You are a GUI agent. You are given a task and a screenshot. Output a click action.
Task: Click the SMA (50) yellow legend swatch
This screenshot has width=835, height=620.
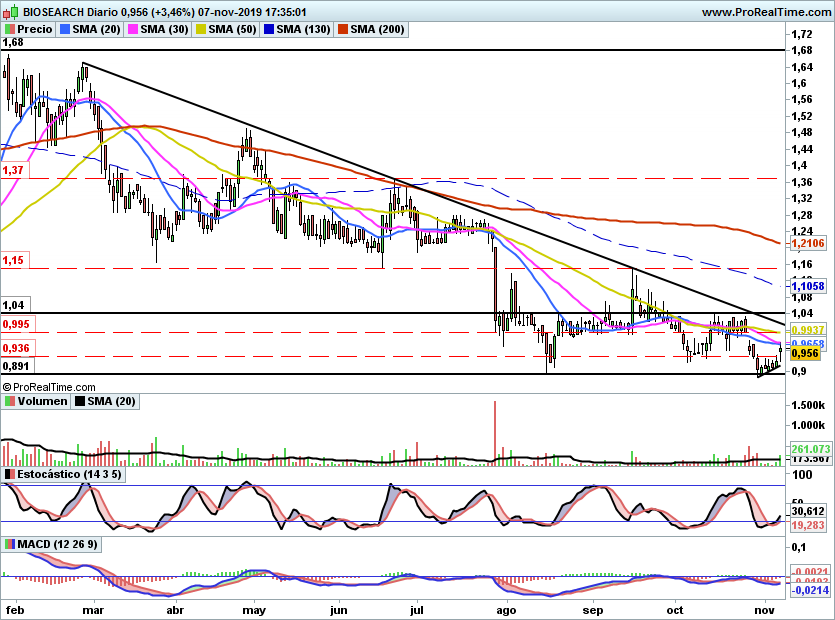(x=201, y=29)
